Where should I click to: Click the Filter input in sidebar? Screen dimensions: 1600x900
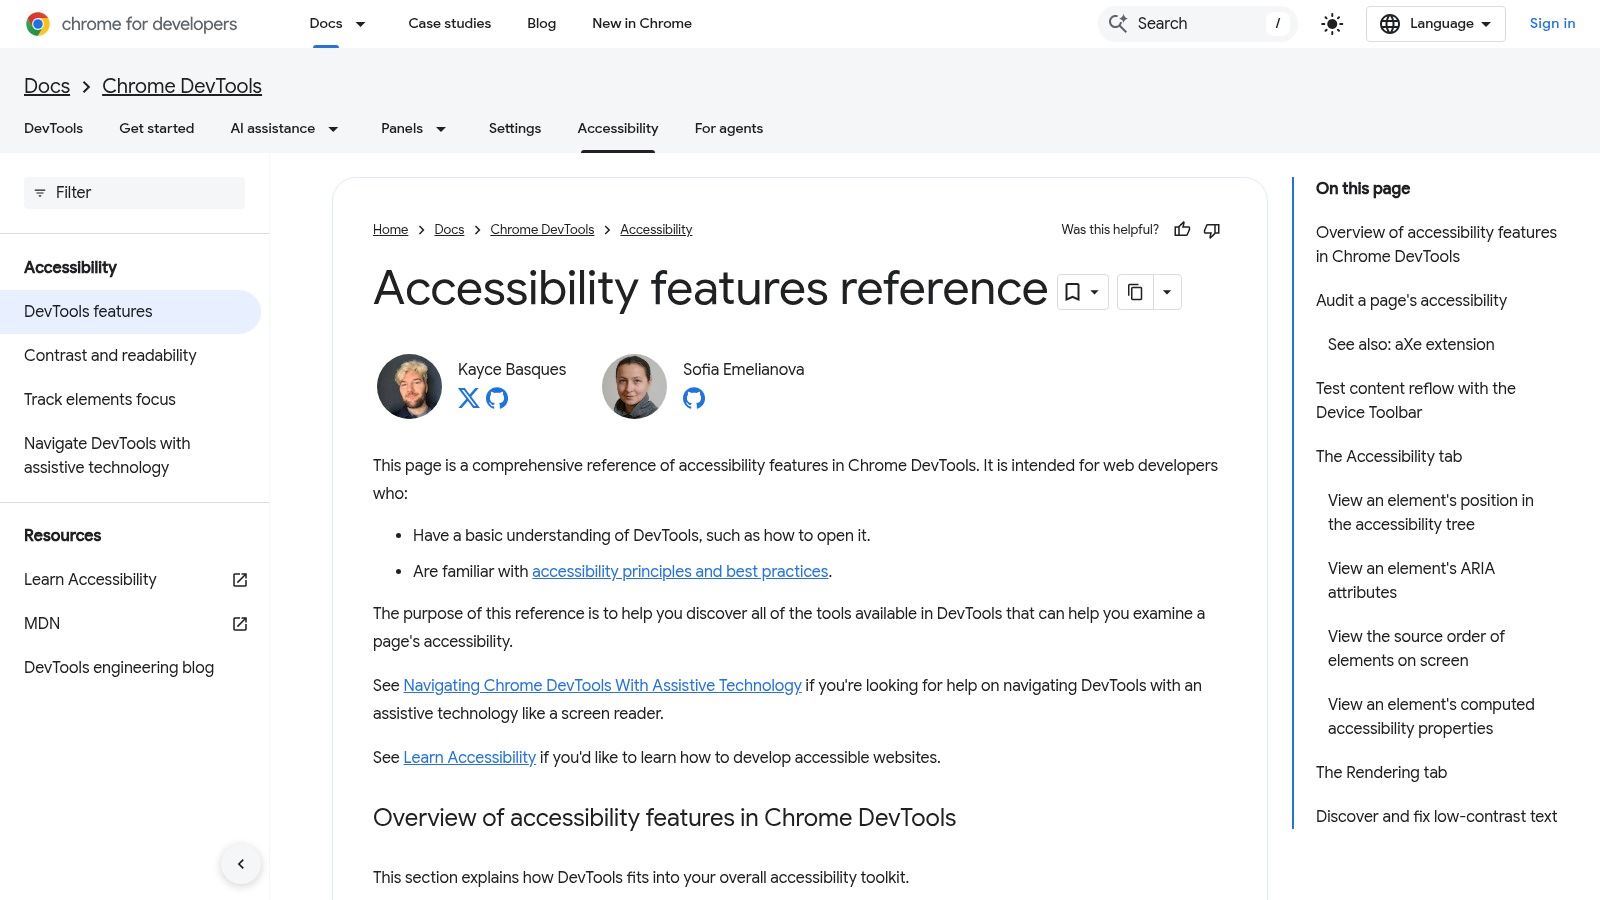pyautogui.click(x=134, y=193)
